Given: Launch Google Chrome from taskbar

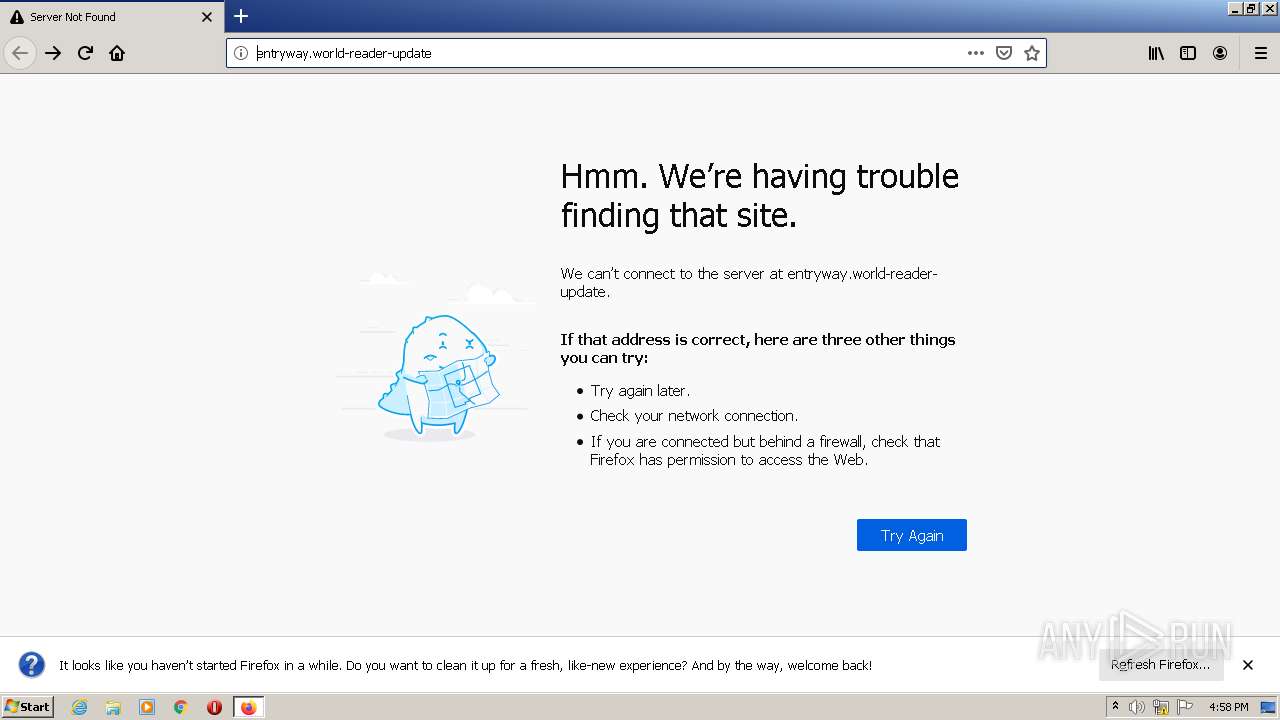Looking at the screenshot, I should pos(181,707).
